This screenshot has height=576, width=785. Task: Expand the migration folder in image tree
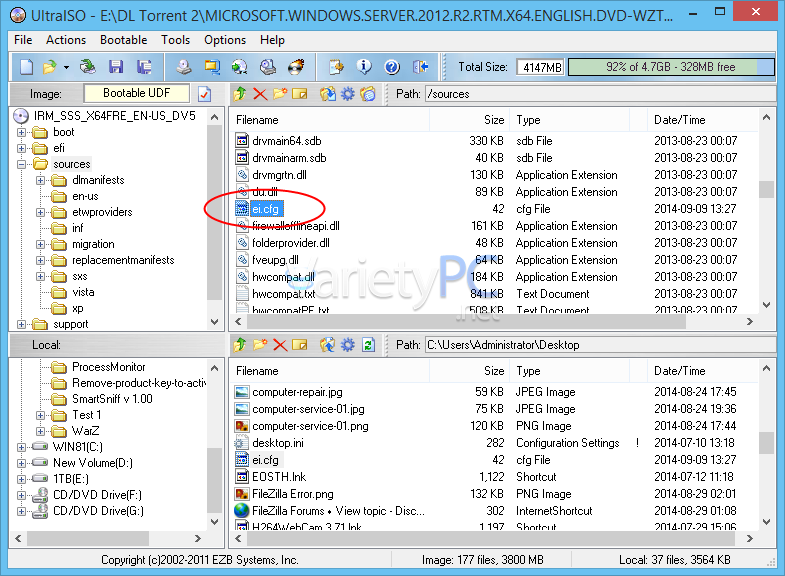point(41,244)
